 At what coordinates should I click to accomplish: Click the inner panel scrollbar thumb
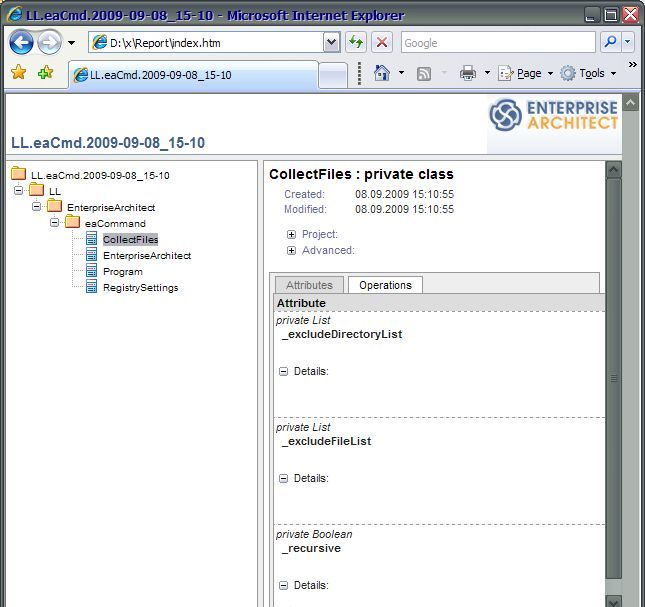tap(613, 378)
